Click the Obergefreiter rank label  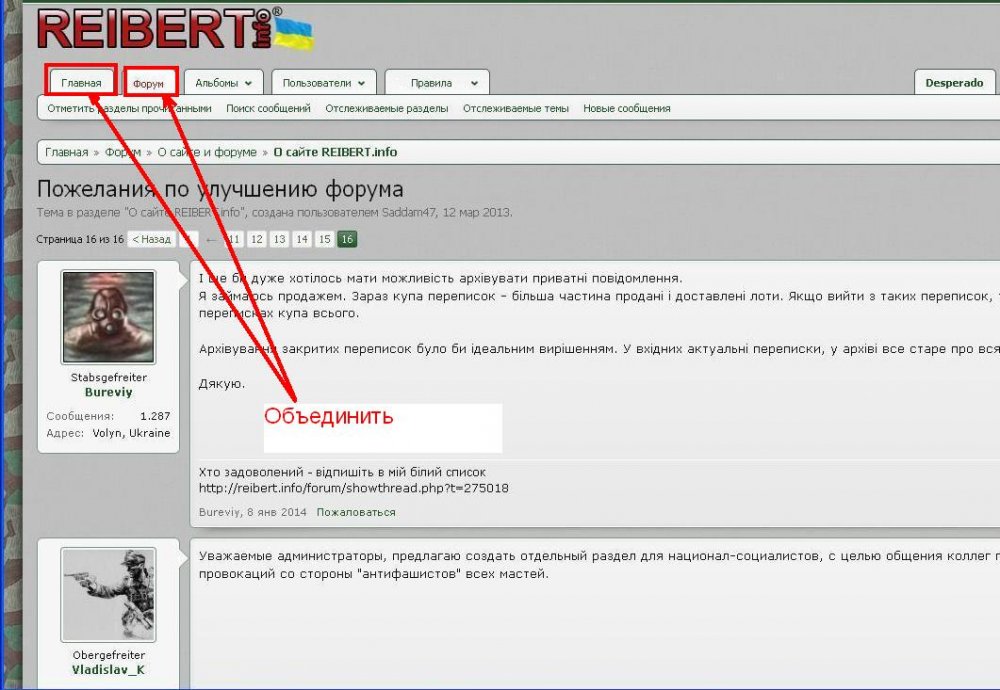coord(108,655)
